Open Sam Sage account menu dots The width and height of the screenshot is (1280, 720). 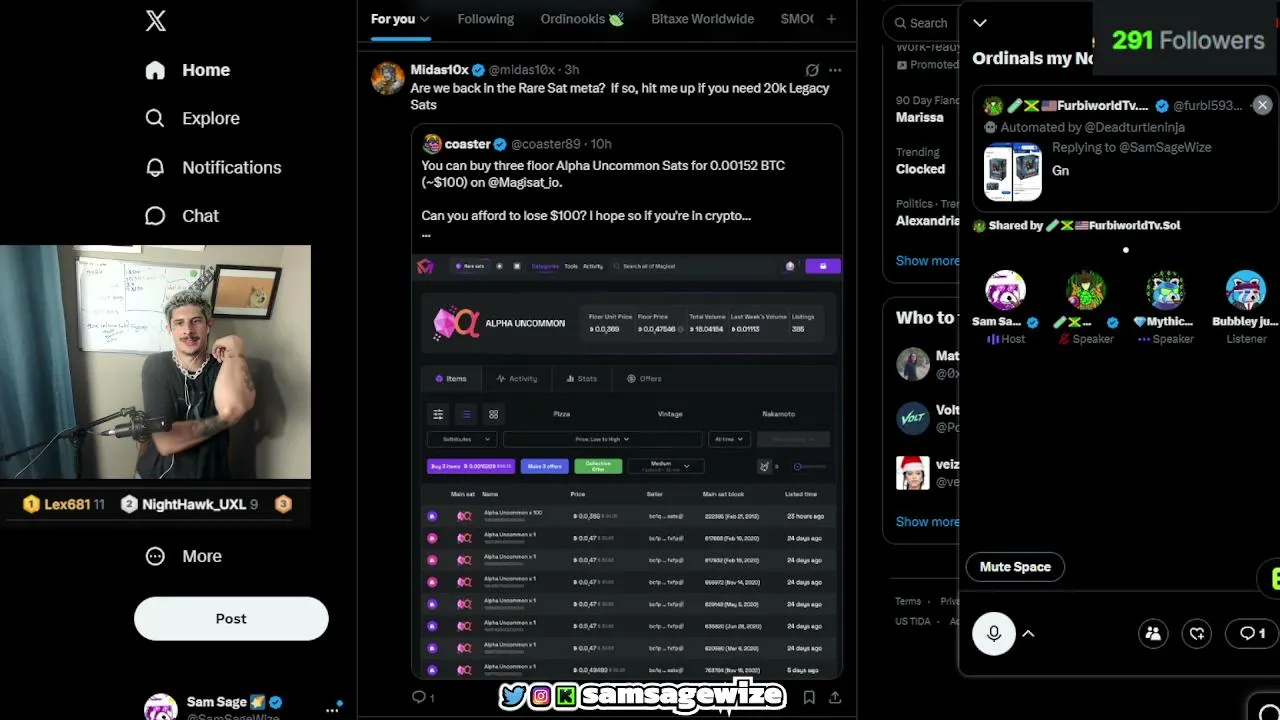332,709
